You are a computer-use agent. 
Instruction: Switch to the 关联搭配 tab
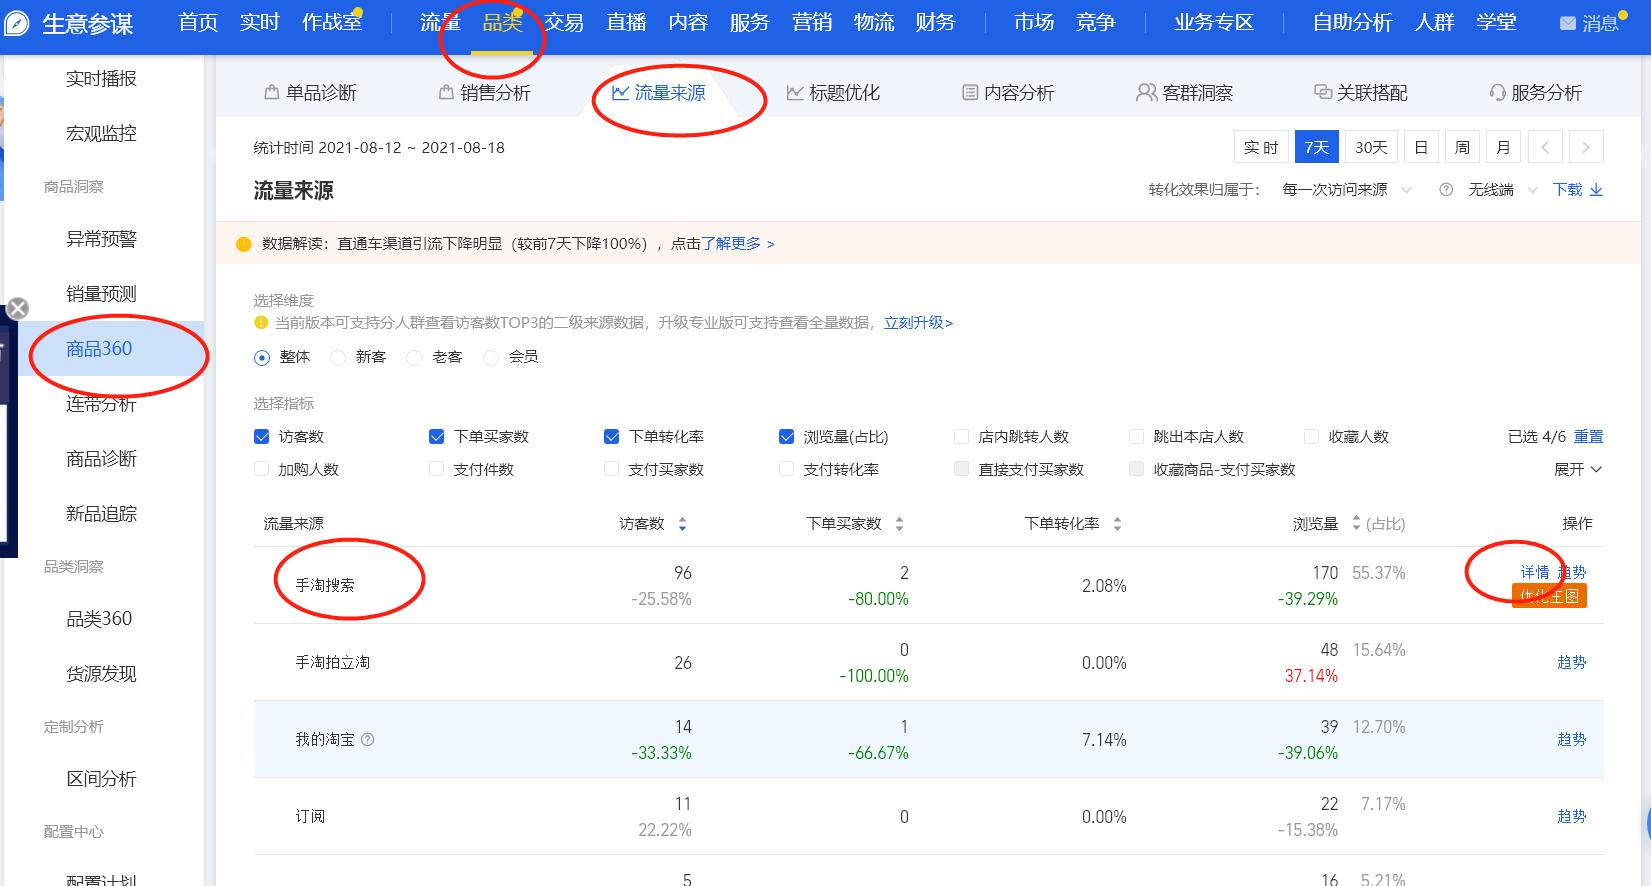coord(1361,93)
